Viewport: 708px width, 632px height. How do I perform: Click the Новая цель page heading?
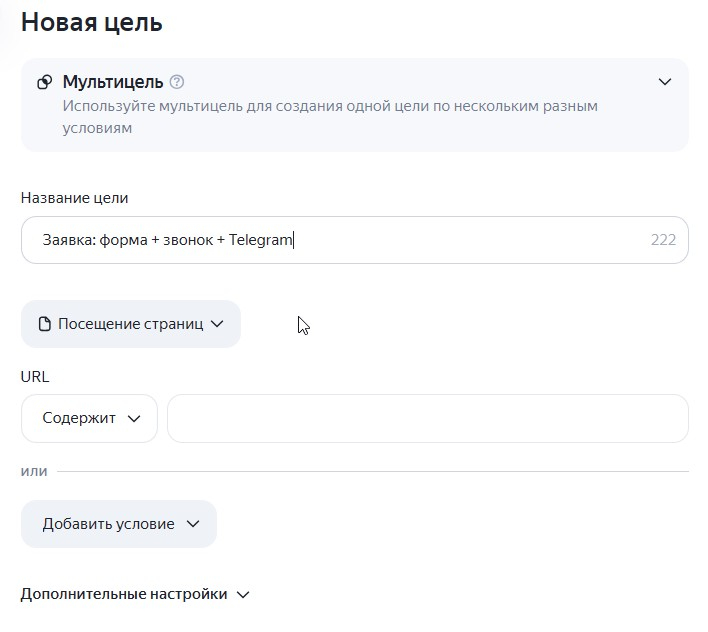click(92, 22)
